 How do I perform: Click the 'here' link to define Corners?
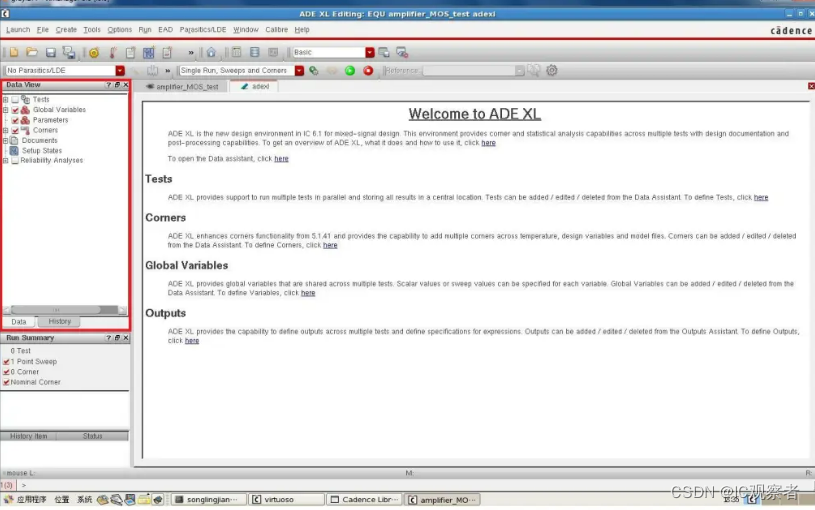point(330,245)
